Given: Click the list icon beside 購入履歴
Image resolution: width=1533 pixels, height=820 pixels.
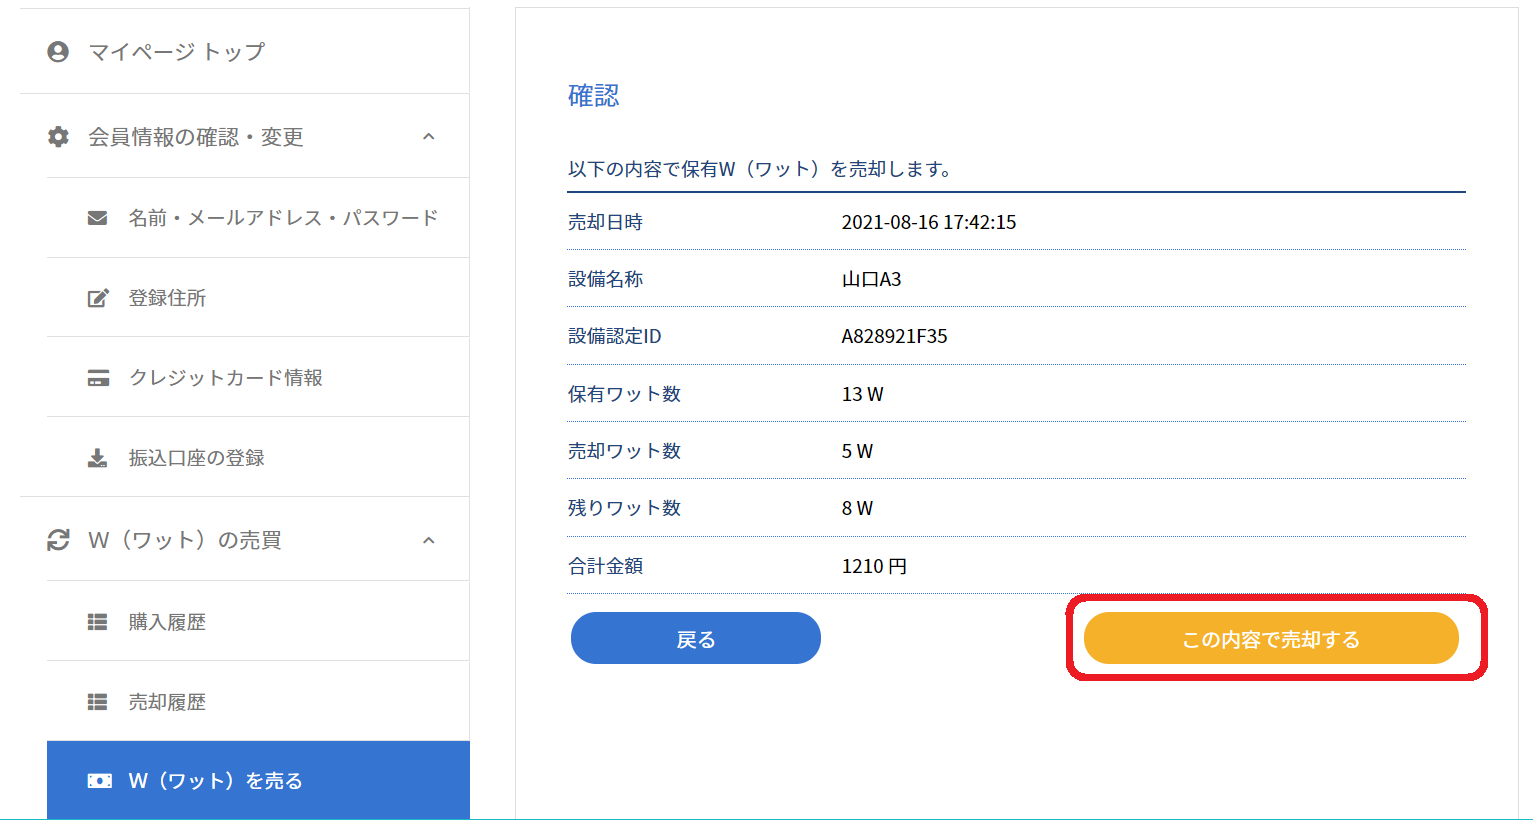Looking at the screenshot, I should (97, 622).
